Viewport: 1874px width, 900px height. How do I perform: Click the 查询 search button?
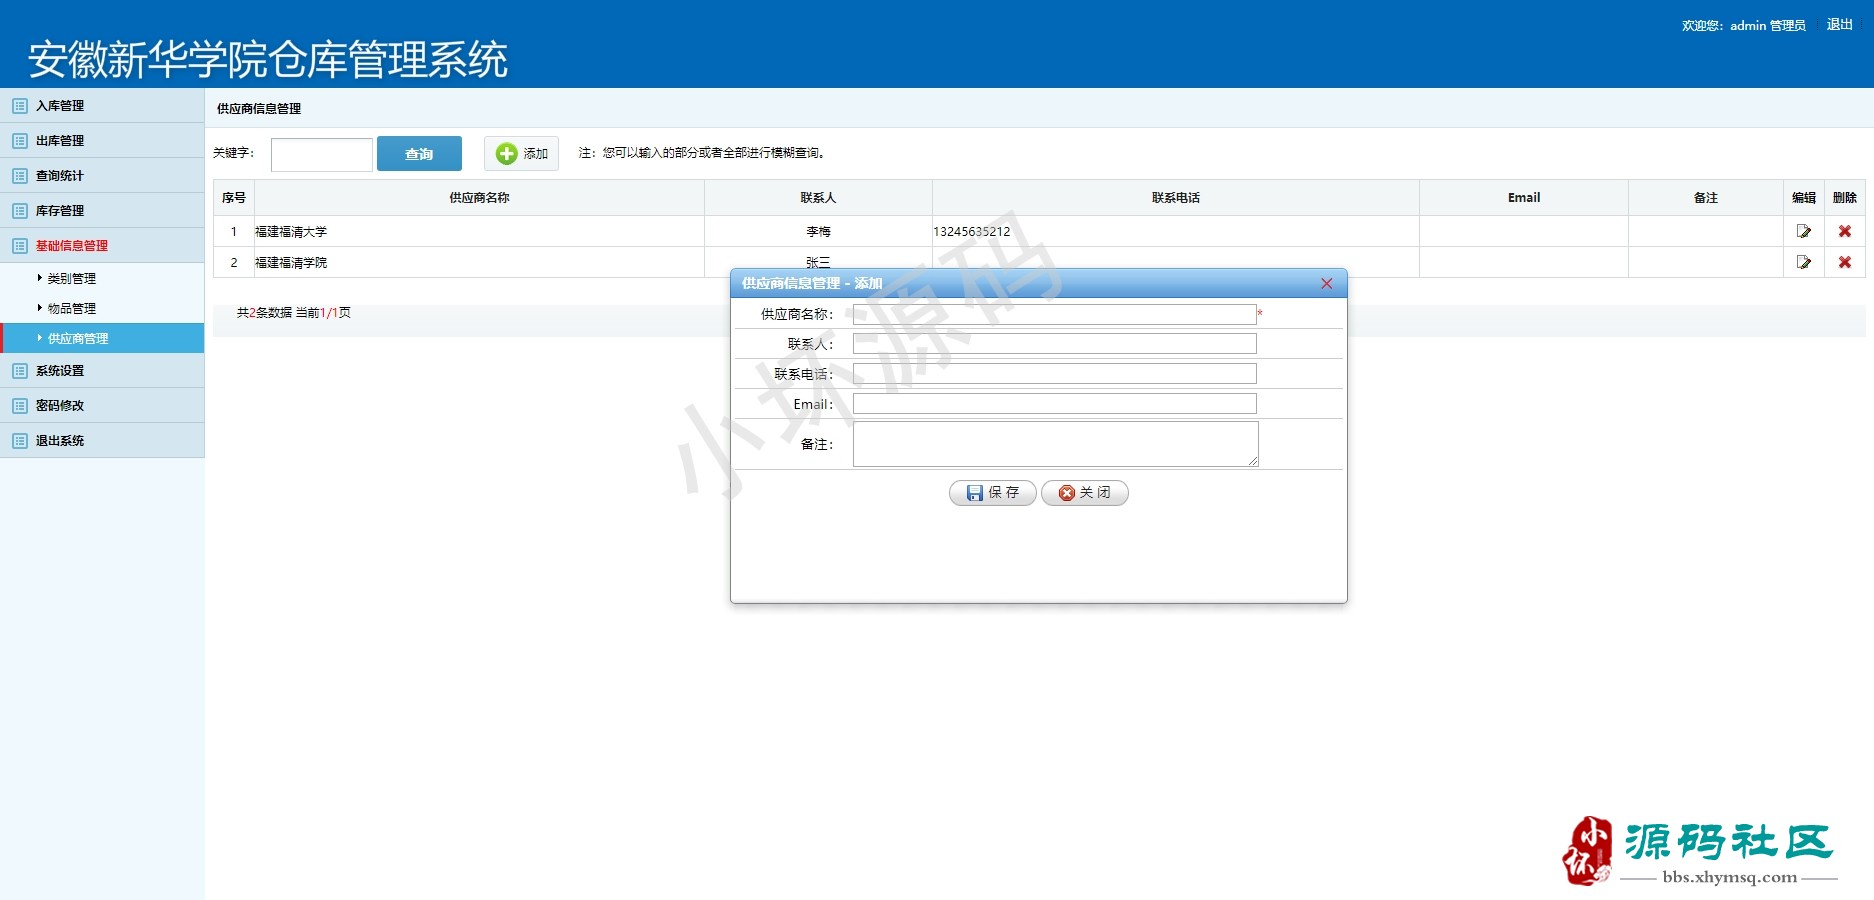point(419,154)
